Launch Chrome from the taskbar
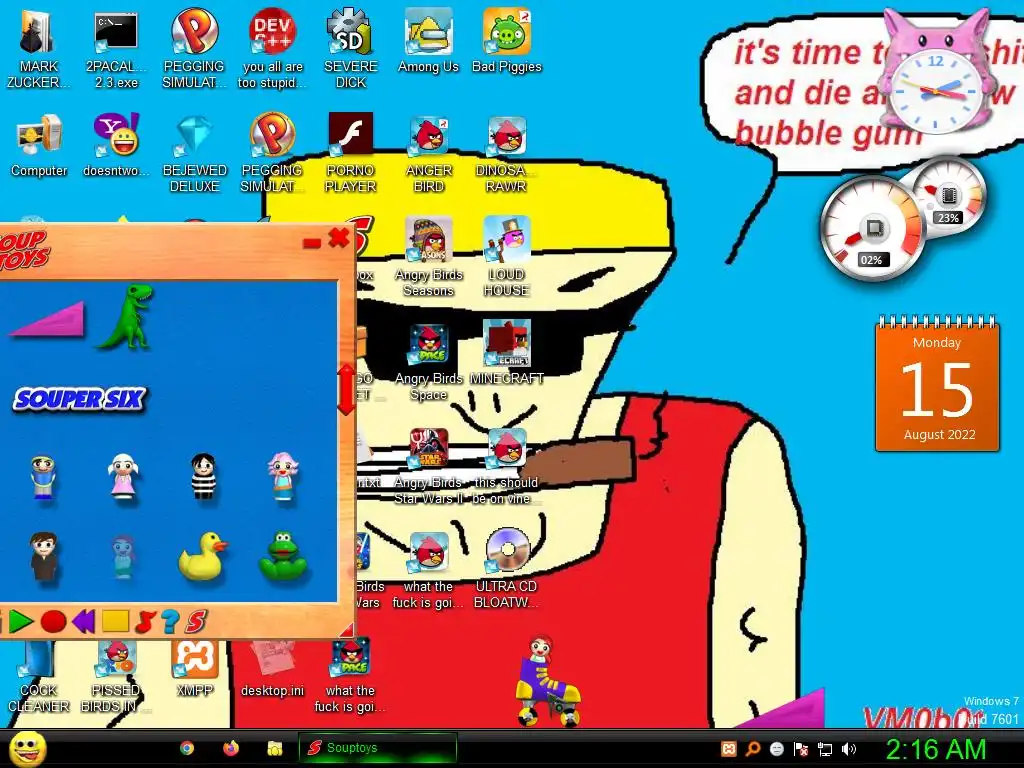The image size is (1024, 768). point(187,748)
